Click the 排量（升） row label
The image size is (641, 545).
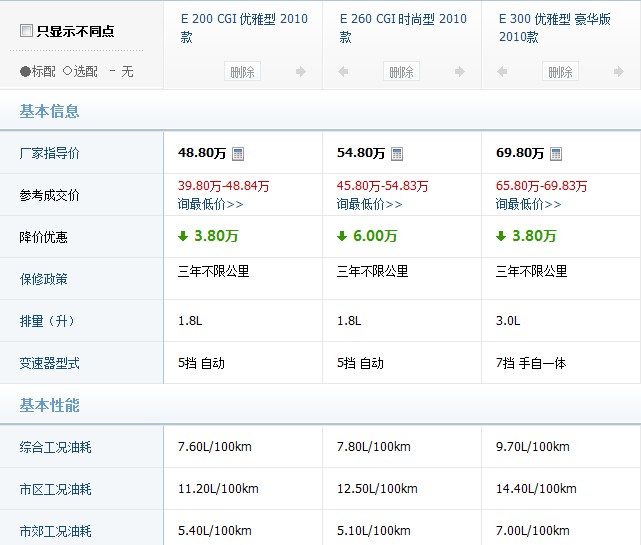click(47, 321)
